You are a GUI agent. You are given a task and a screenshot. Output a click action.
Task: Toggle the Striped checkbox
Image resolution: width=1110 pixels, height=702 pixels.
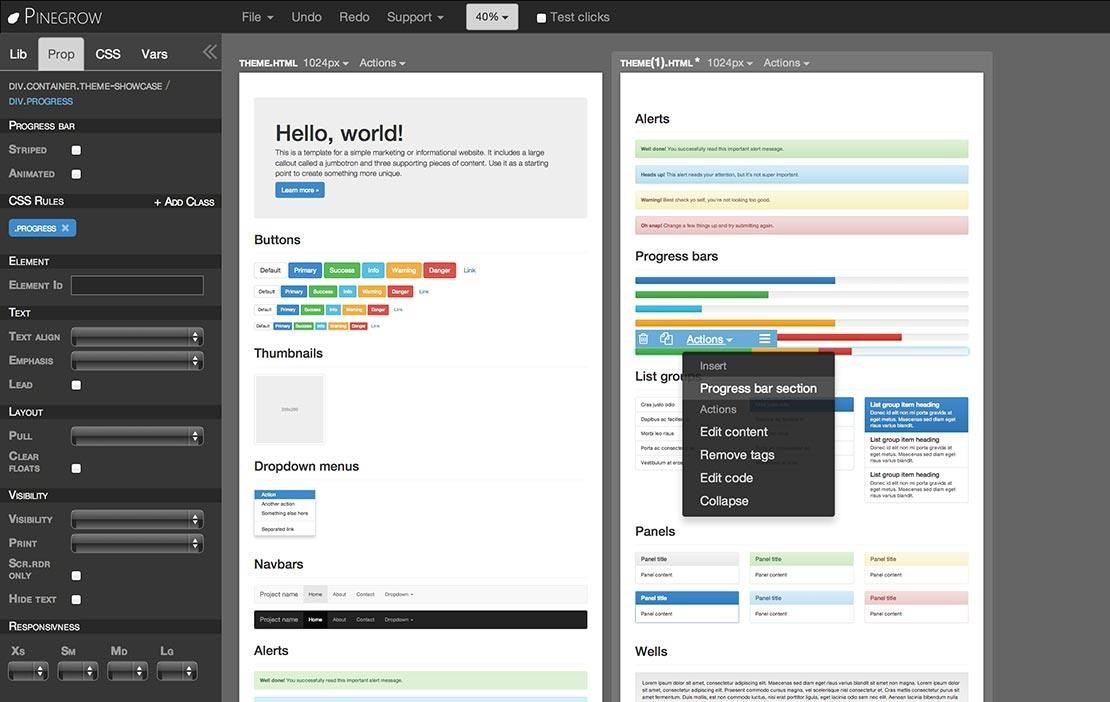[x=76, y=150]
